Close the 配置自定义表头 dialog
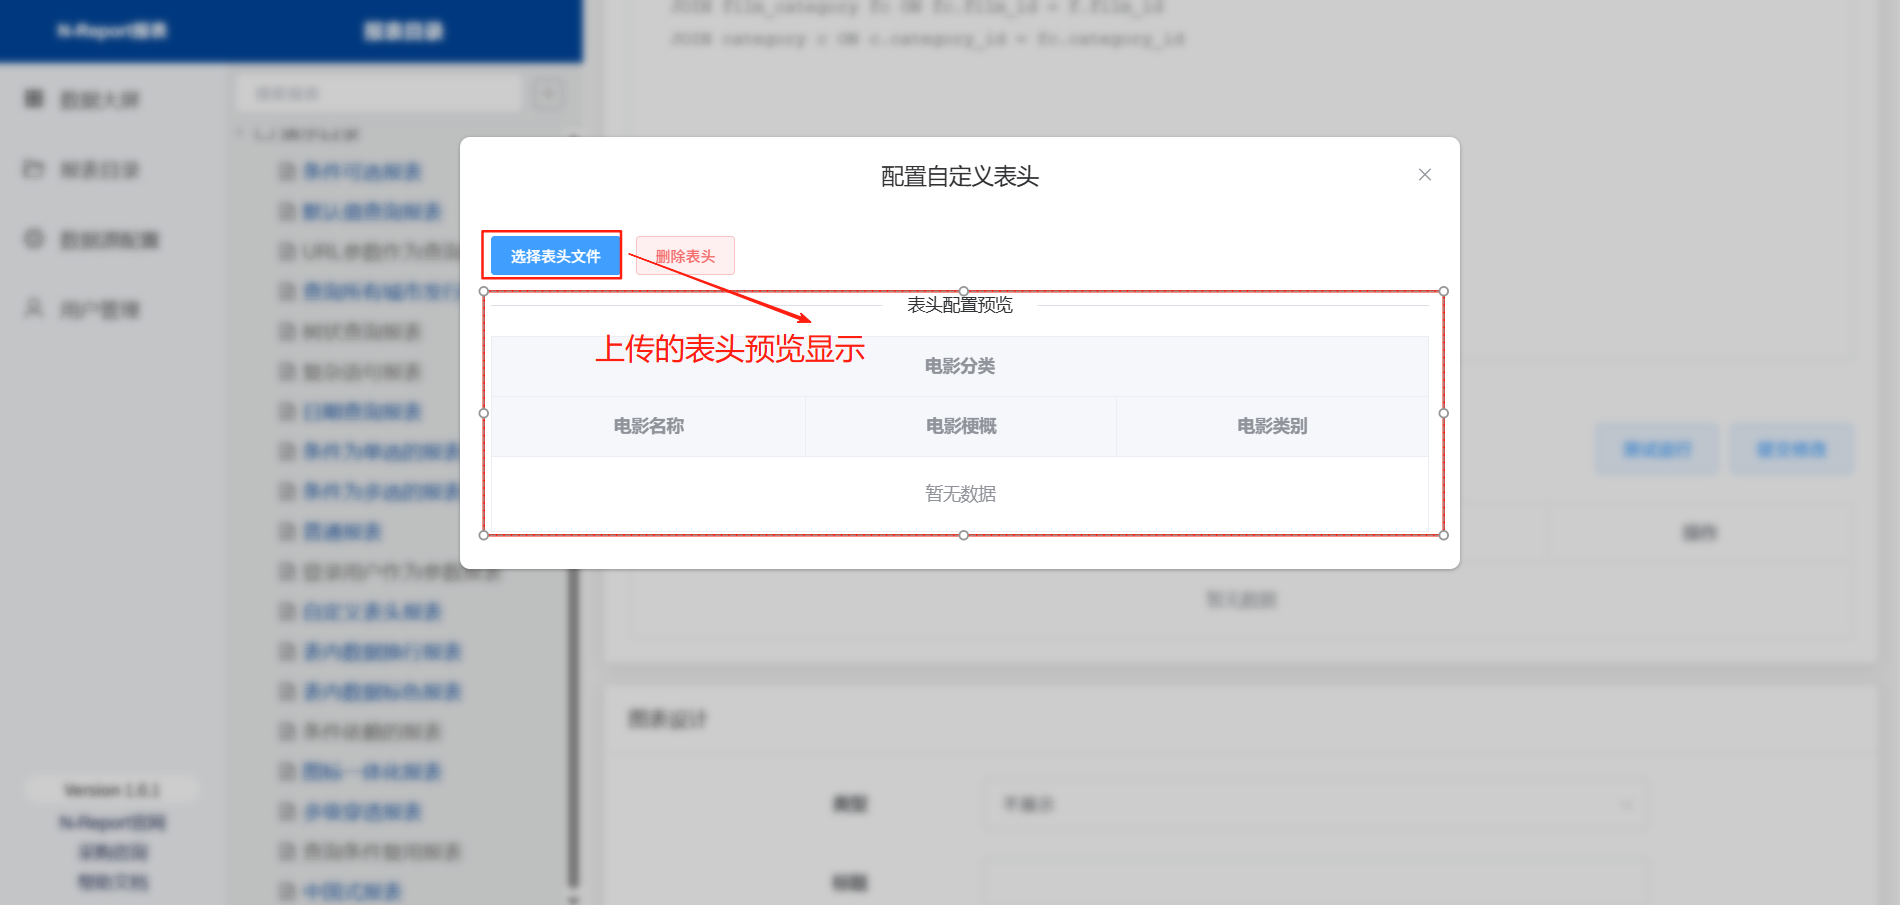The image size is (1900, 905). [x=1424, y=175]
